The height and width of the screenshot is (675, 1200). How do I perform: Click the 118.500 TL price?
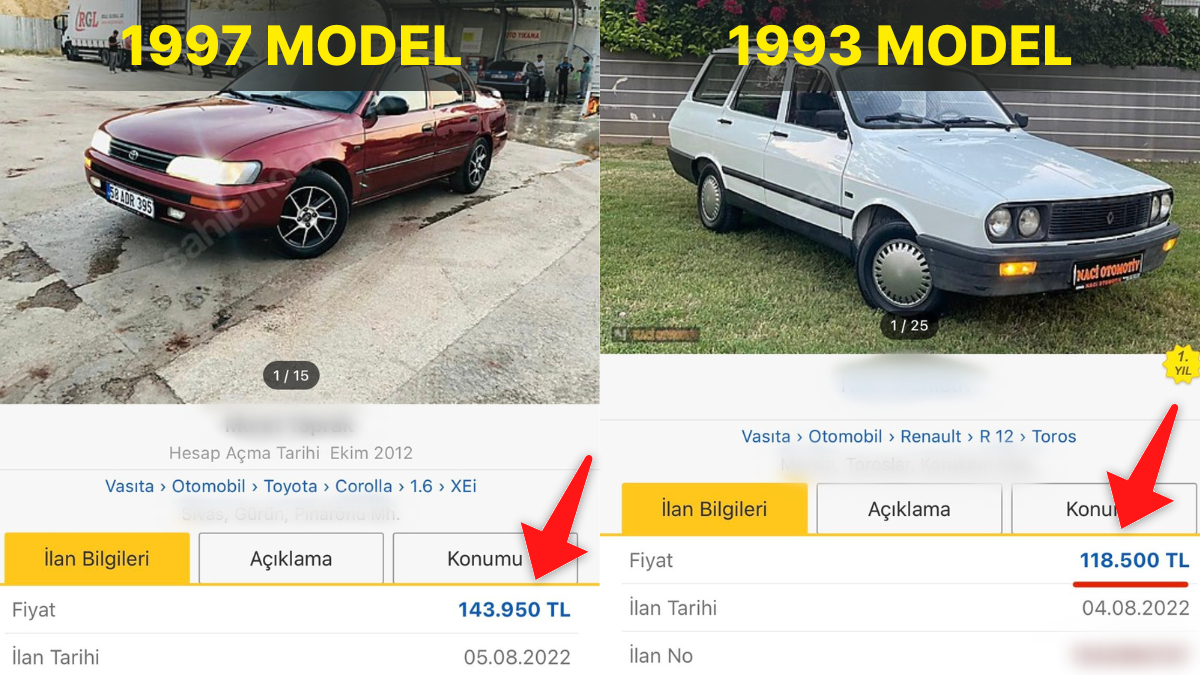point(1134,560)
